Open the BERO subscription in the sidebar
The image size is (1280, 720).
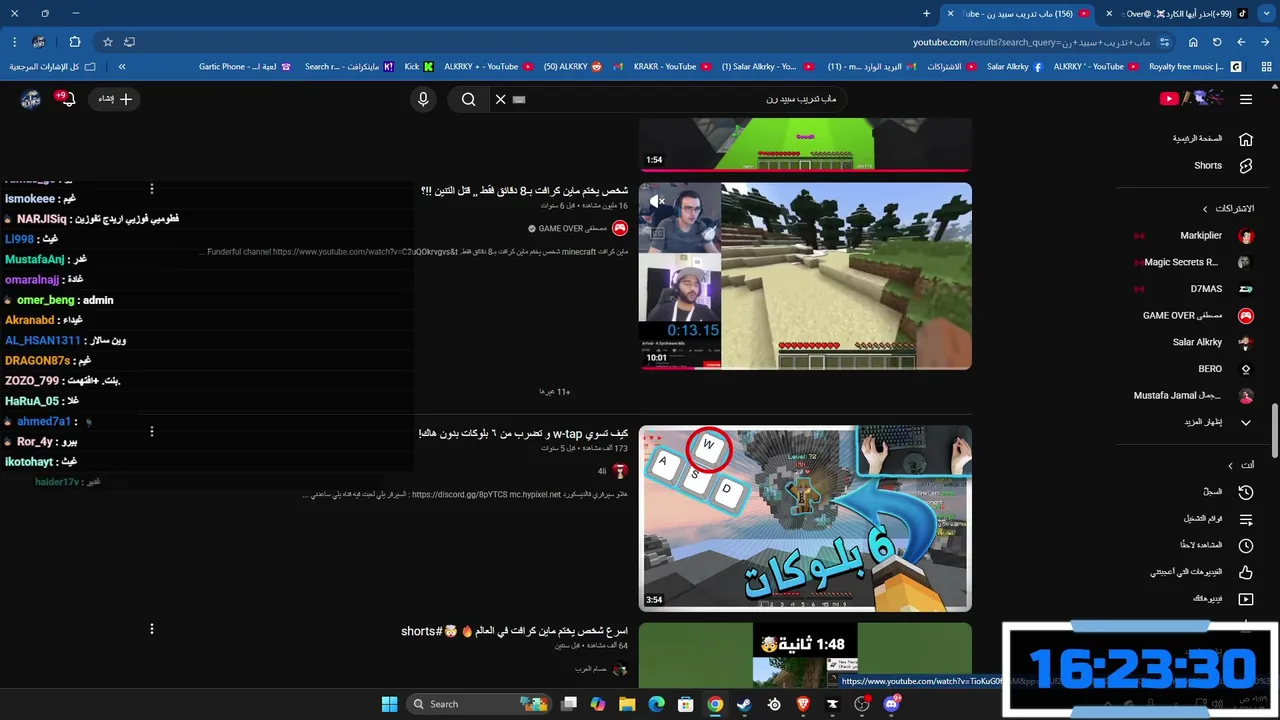1225,369
